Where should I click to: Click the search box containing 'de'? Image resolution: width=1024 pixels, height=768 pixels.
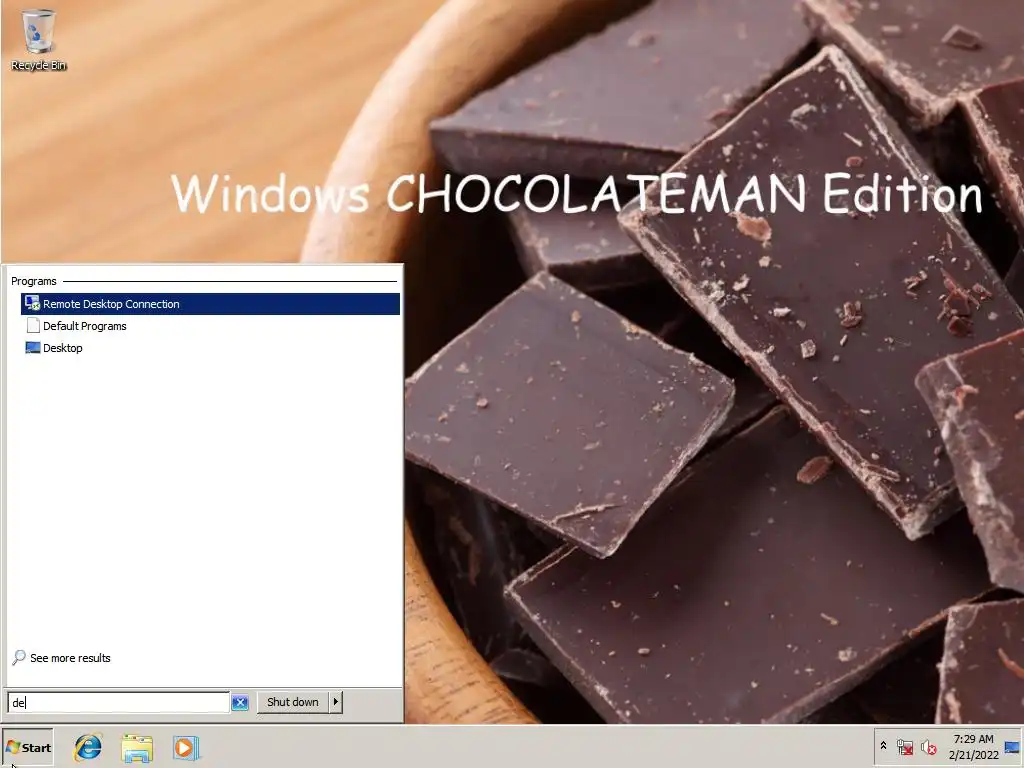point(119,702)
